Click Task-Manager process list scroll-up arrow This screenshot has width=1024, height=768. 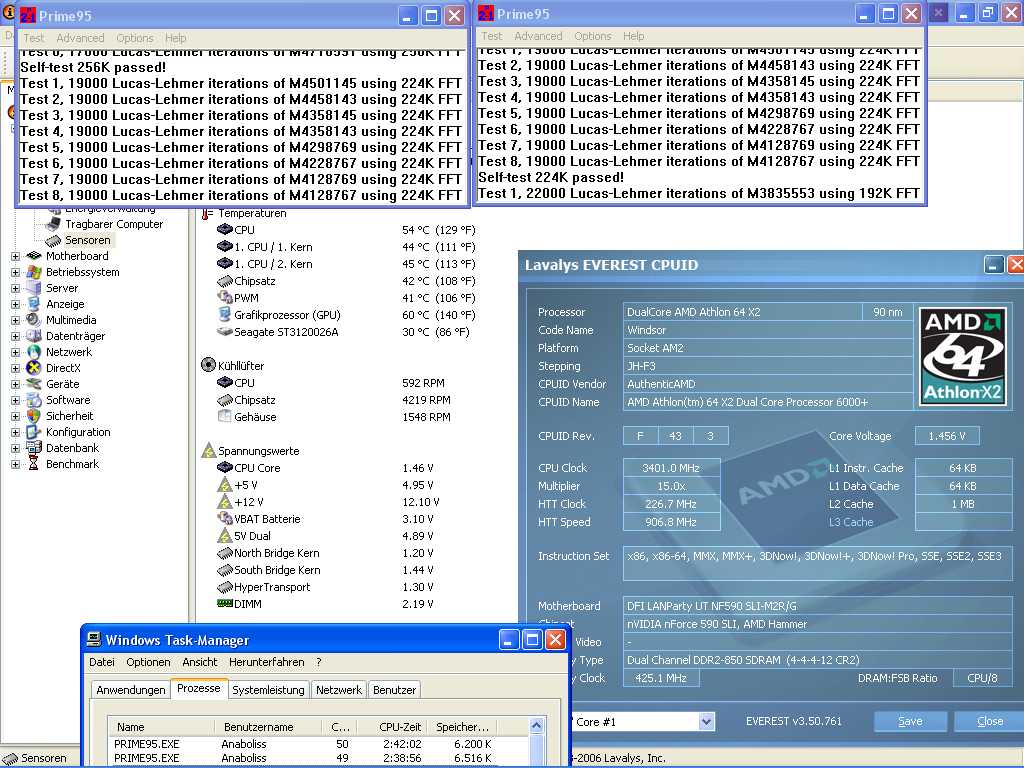pos(536,726)
